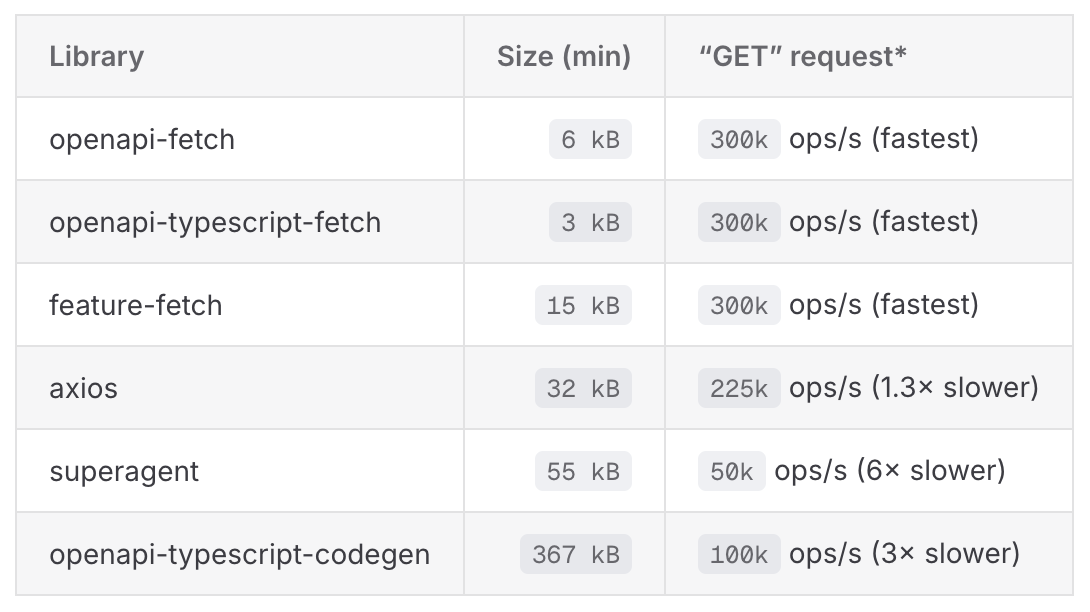This screenshot has width=1090, height=612.
Task: Select the 100k ops/s badge
Action: (739, 554)
